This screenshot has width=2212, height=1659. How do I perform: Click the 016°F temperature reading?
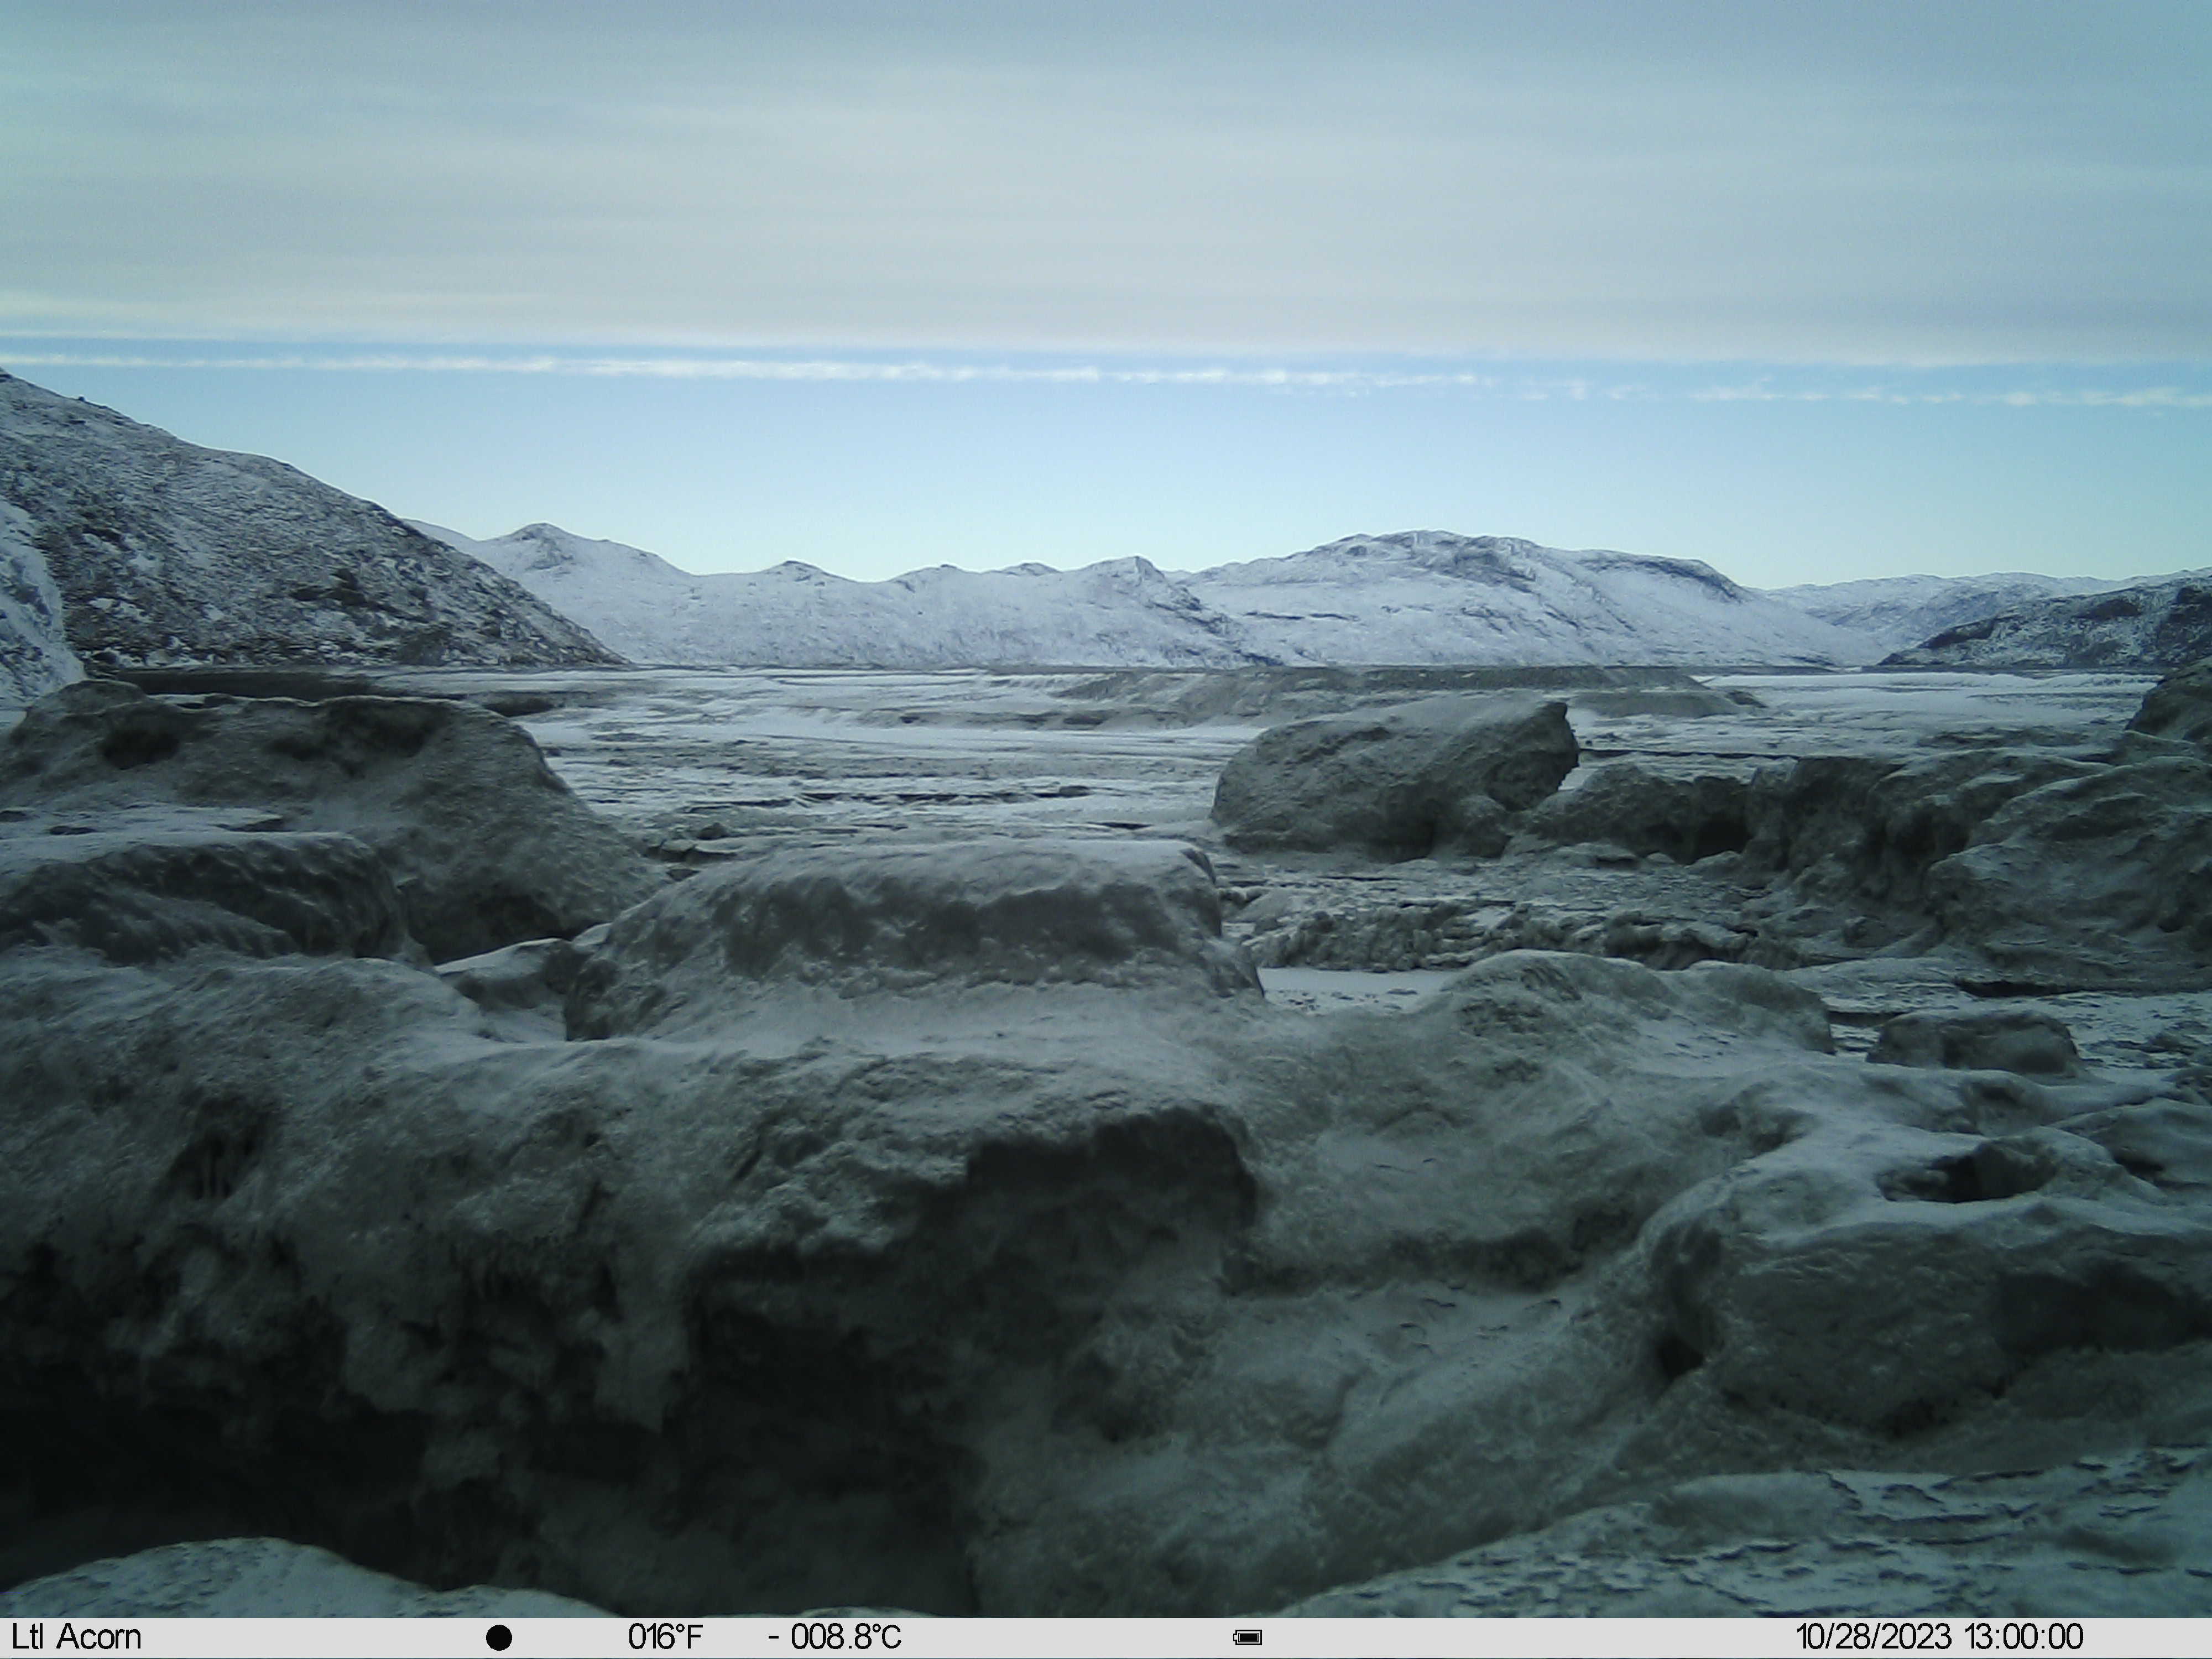(665, 1637)
